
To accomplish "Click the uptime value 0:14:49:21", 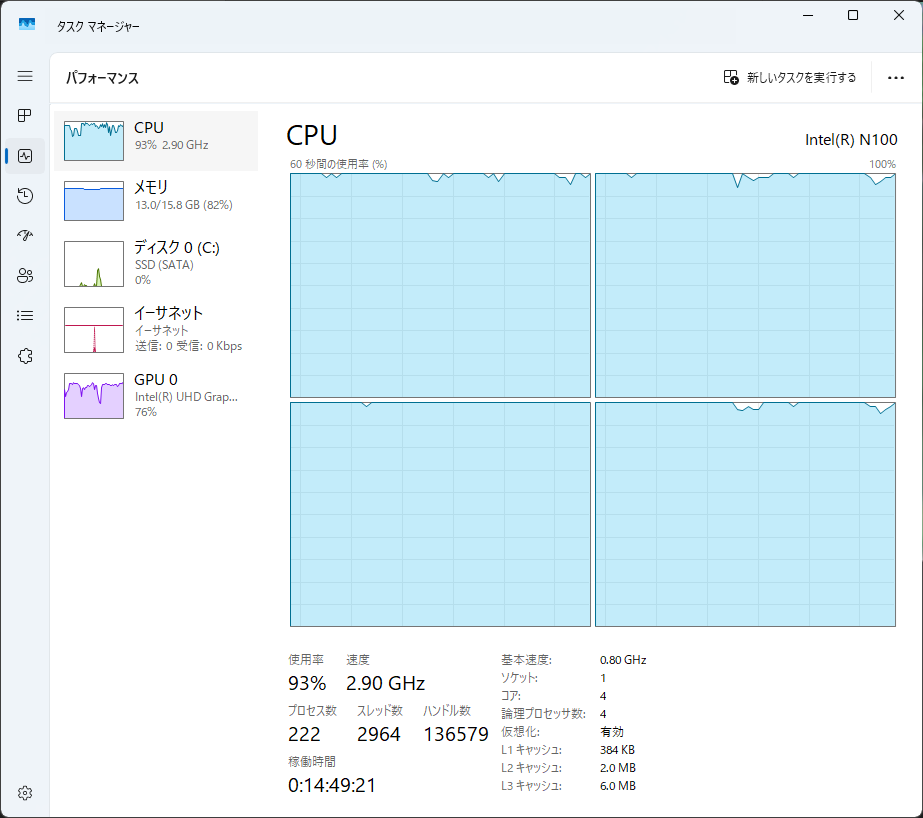I will [332, 785].
